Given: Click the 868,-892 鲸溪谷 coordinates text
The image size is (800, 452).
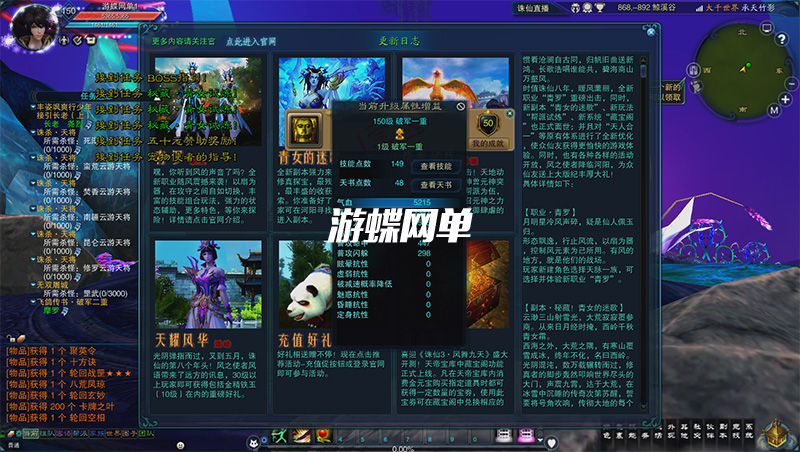Looking at the screenshot, I should tap(645, 8).
